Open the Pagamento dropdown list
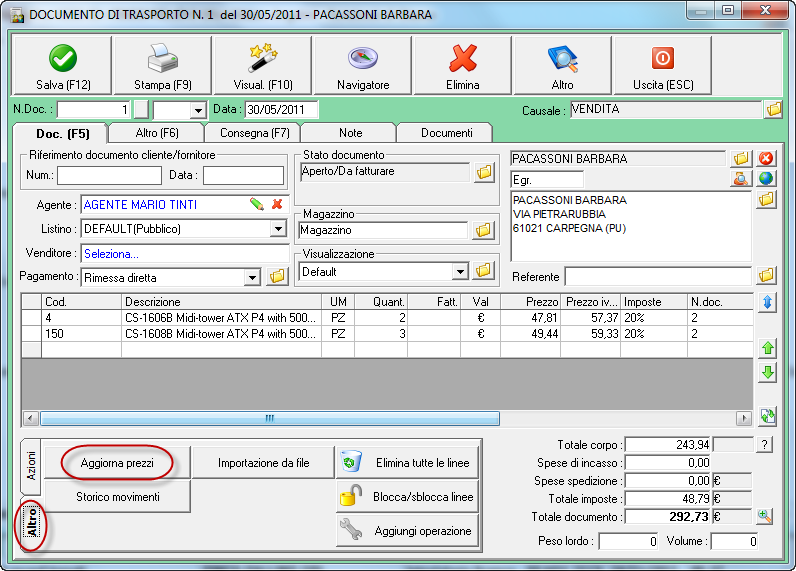The height and width of the screenshot is (571, 796). tap(252, 277)
